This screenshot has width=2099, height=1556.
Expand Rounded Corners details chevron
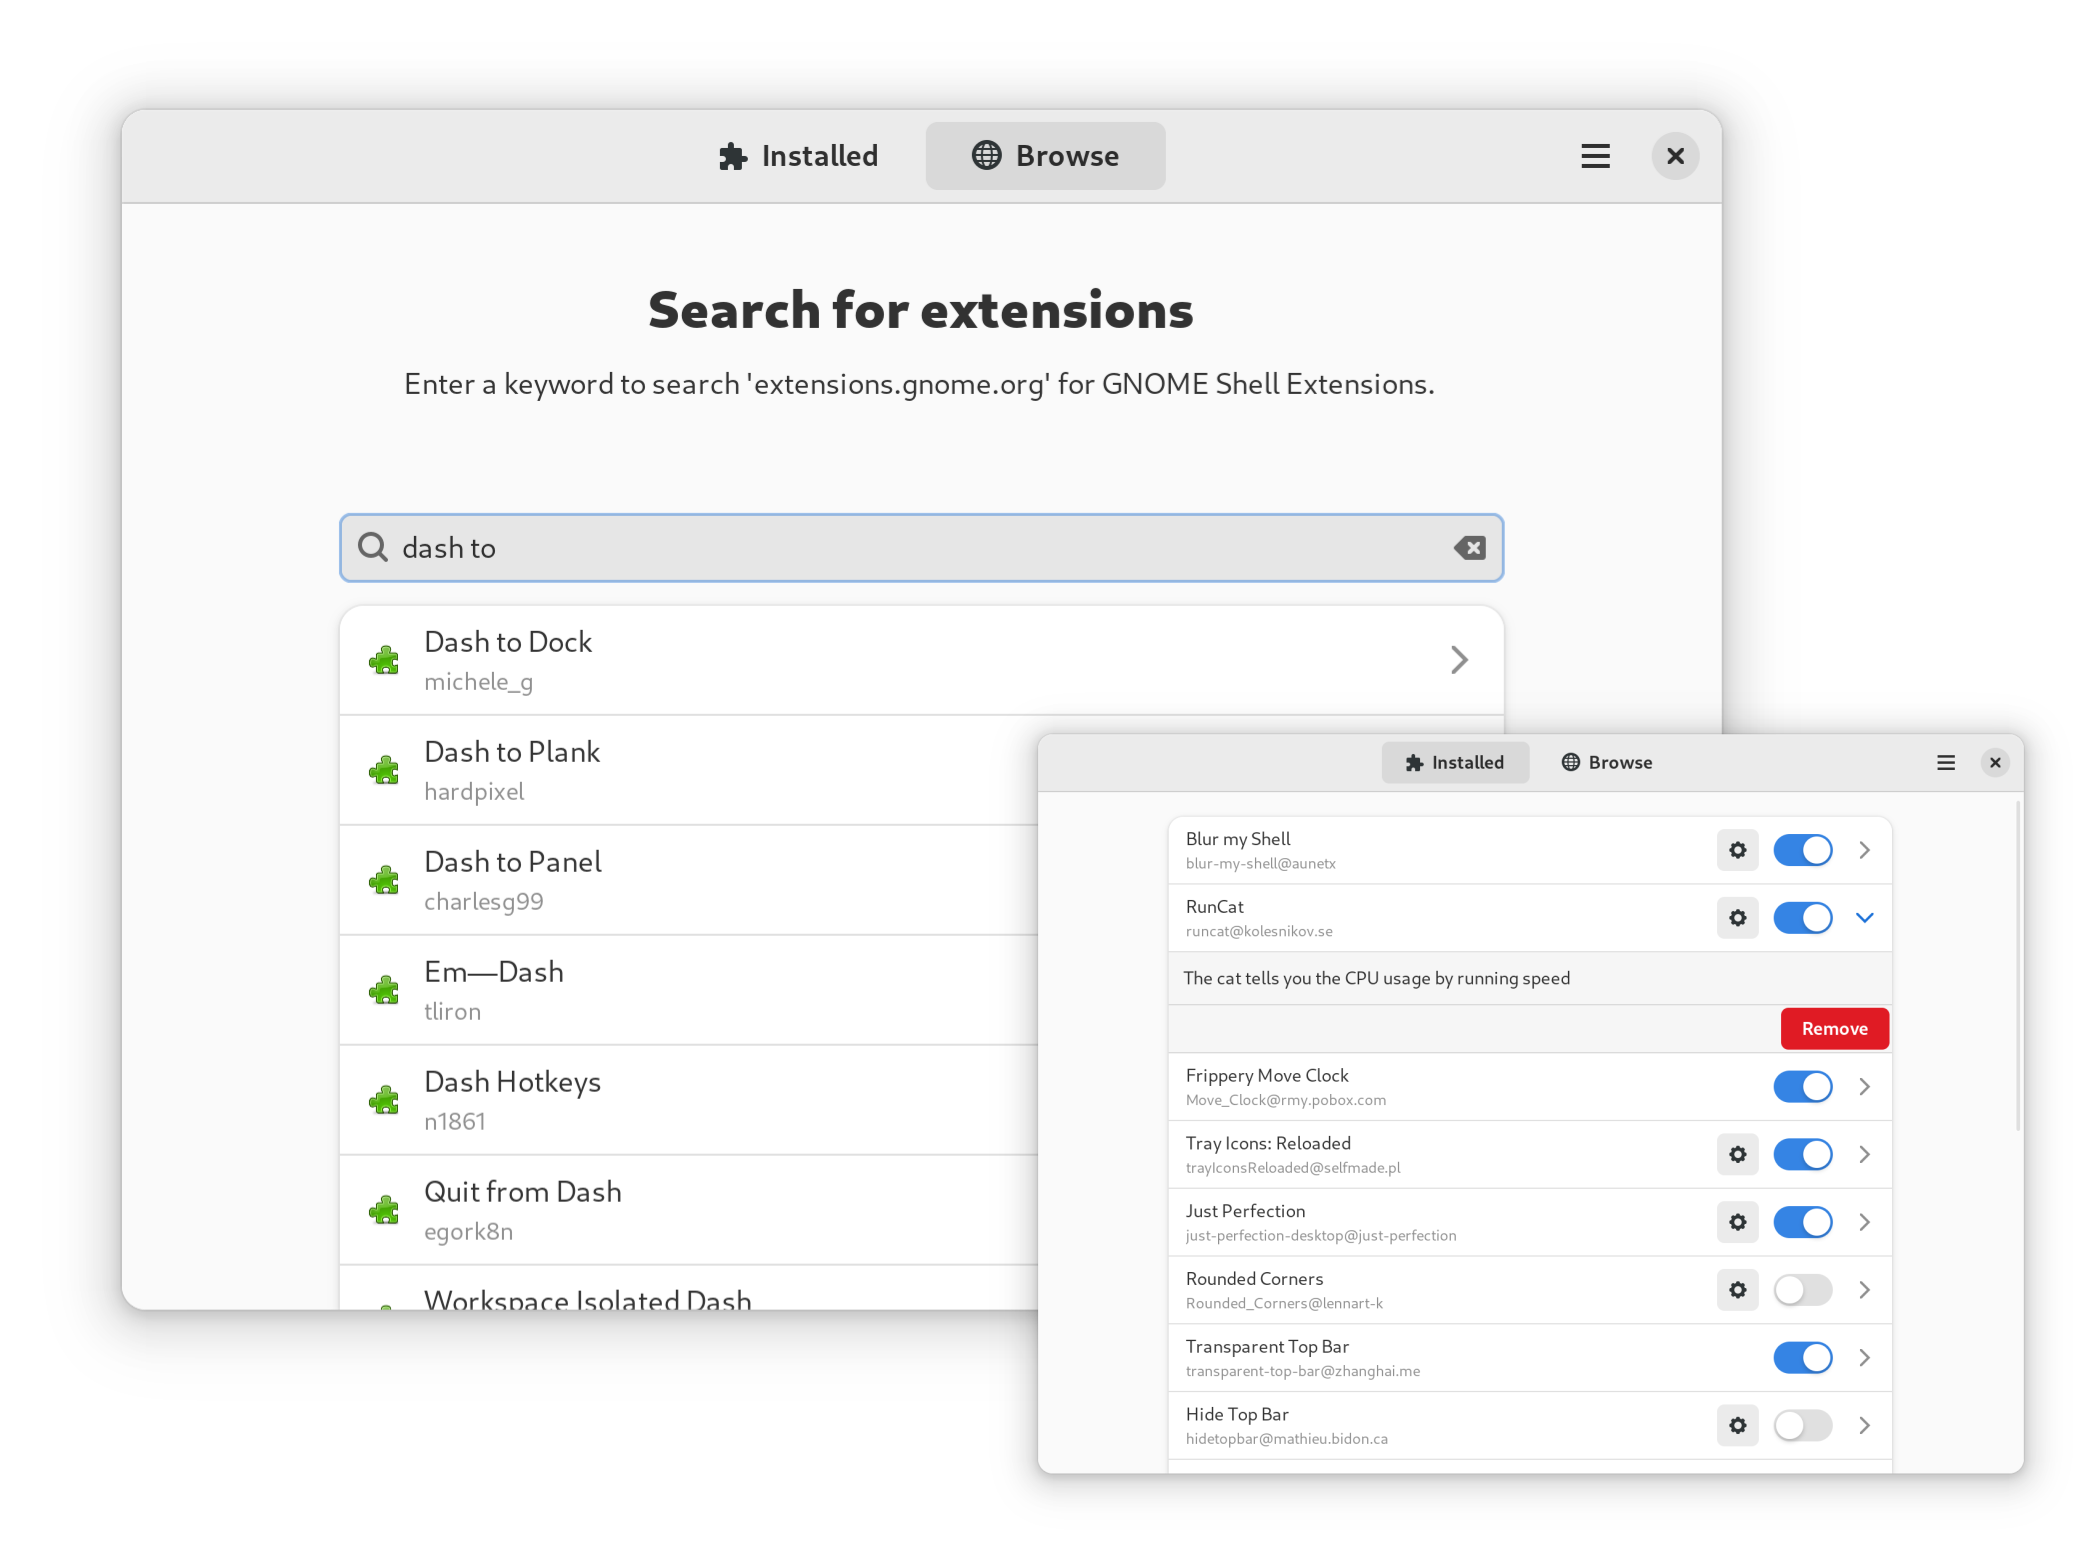[1865, 1290]
